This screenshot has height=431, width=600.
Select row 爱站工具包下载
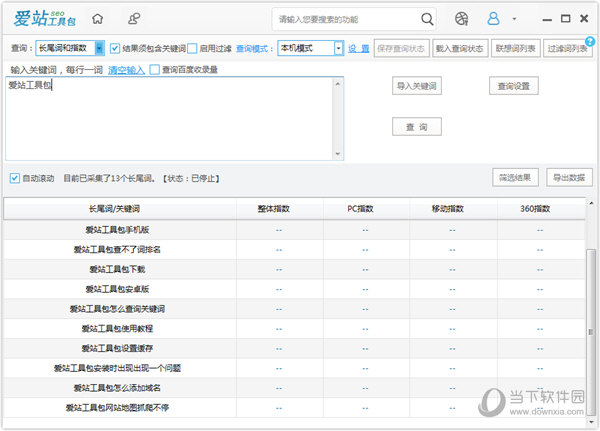(x=294, y=269)
